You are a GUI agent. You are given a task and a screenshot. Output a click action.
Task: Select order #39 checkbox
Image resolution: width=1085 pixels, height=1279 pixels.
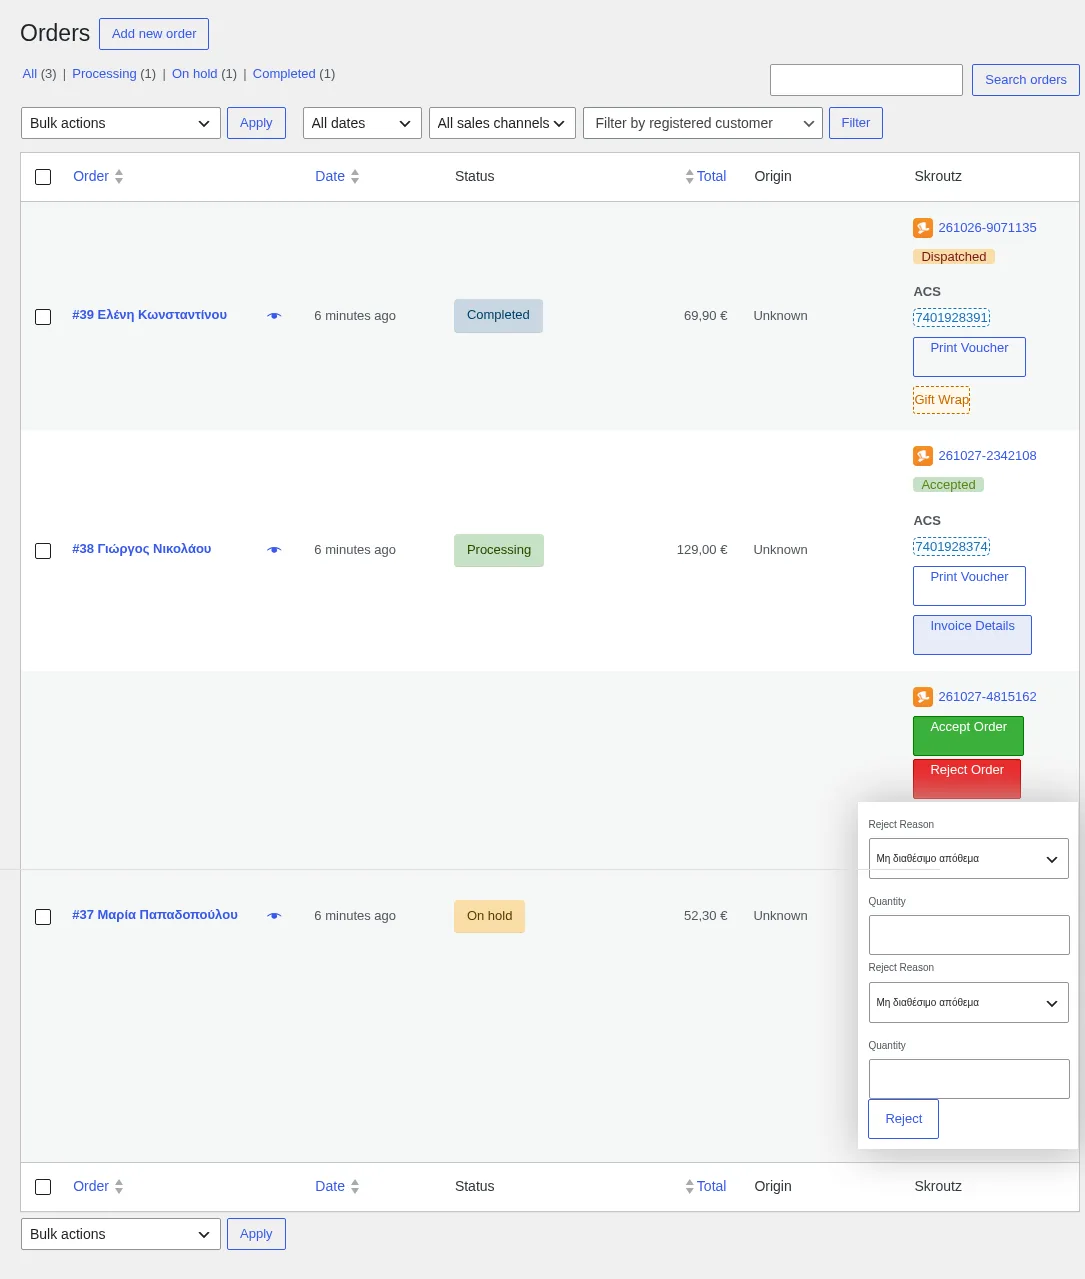pyautogui.click(x=43, y=317)
